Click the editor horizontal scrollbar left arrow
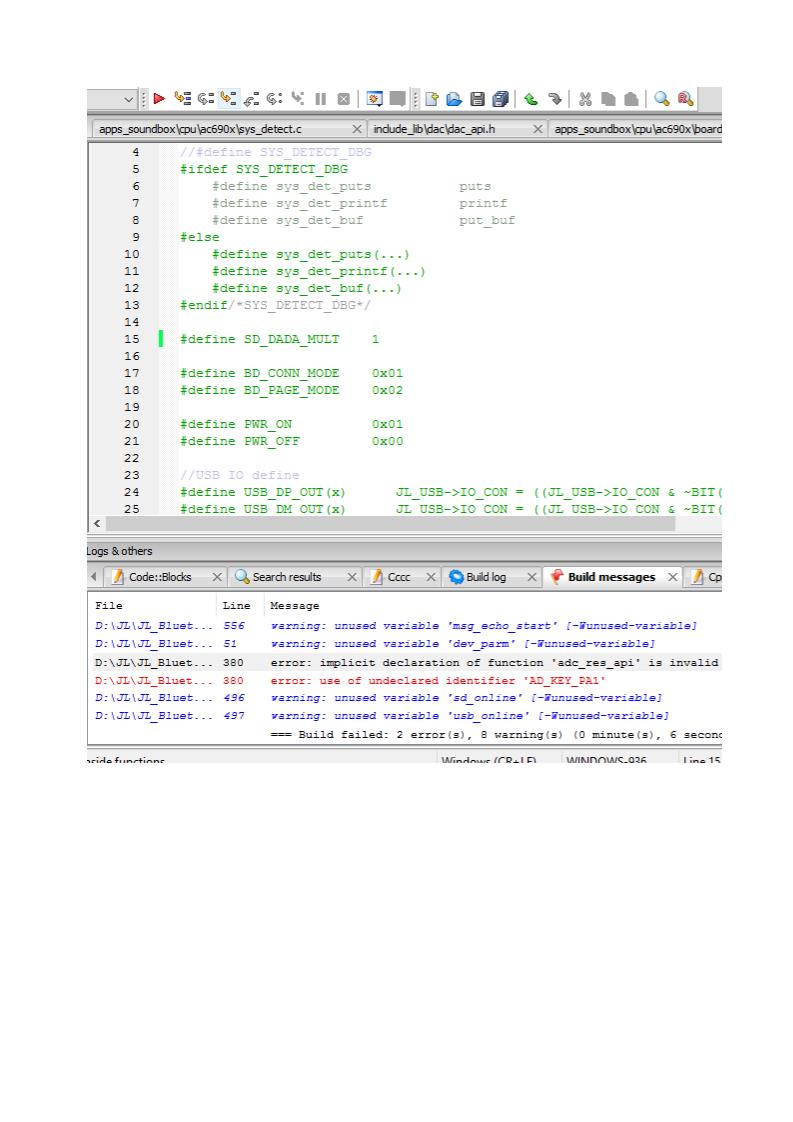This screenshot has height=1122, width=793. click(97, 524)
